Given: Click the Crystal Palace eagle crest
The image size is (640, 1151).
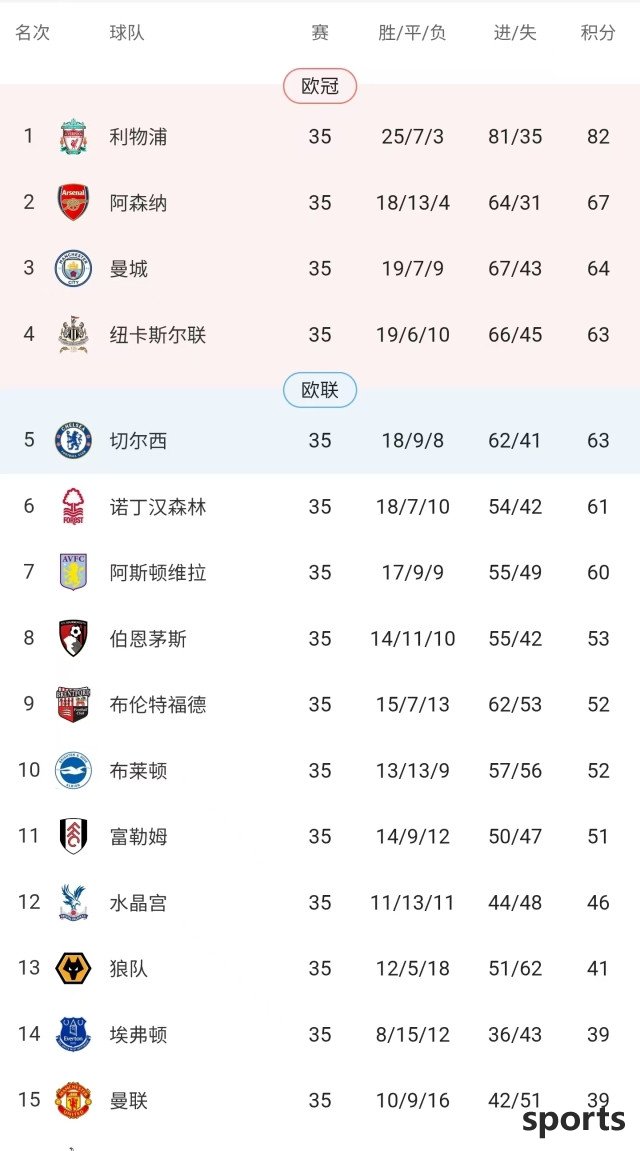Looking at the screenshot, I should (73, 903).
